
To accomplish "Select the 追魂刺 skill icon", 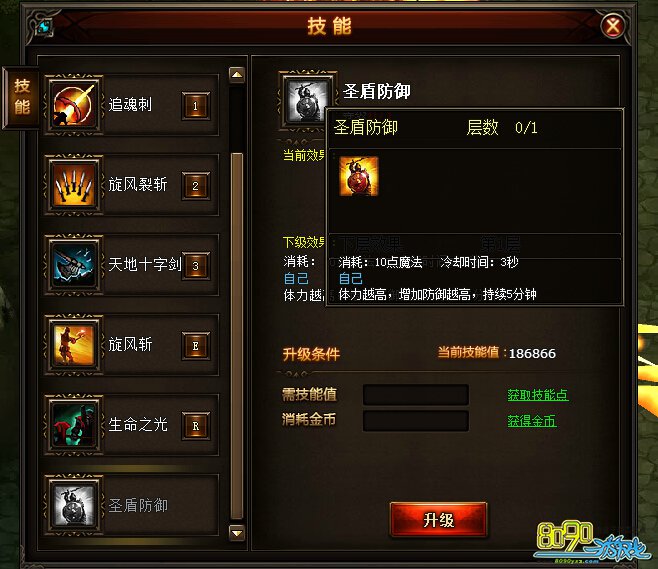I will coord(74,105).
